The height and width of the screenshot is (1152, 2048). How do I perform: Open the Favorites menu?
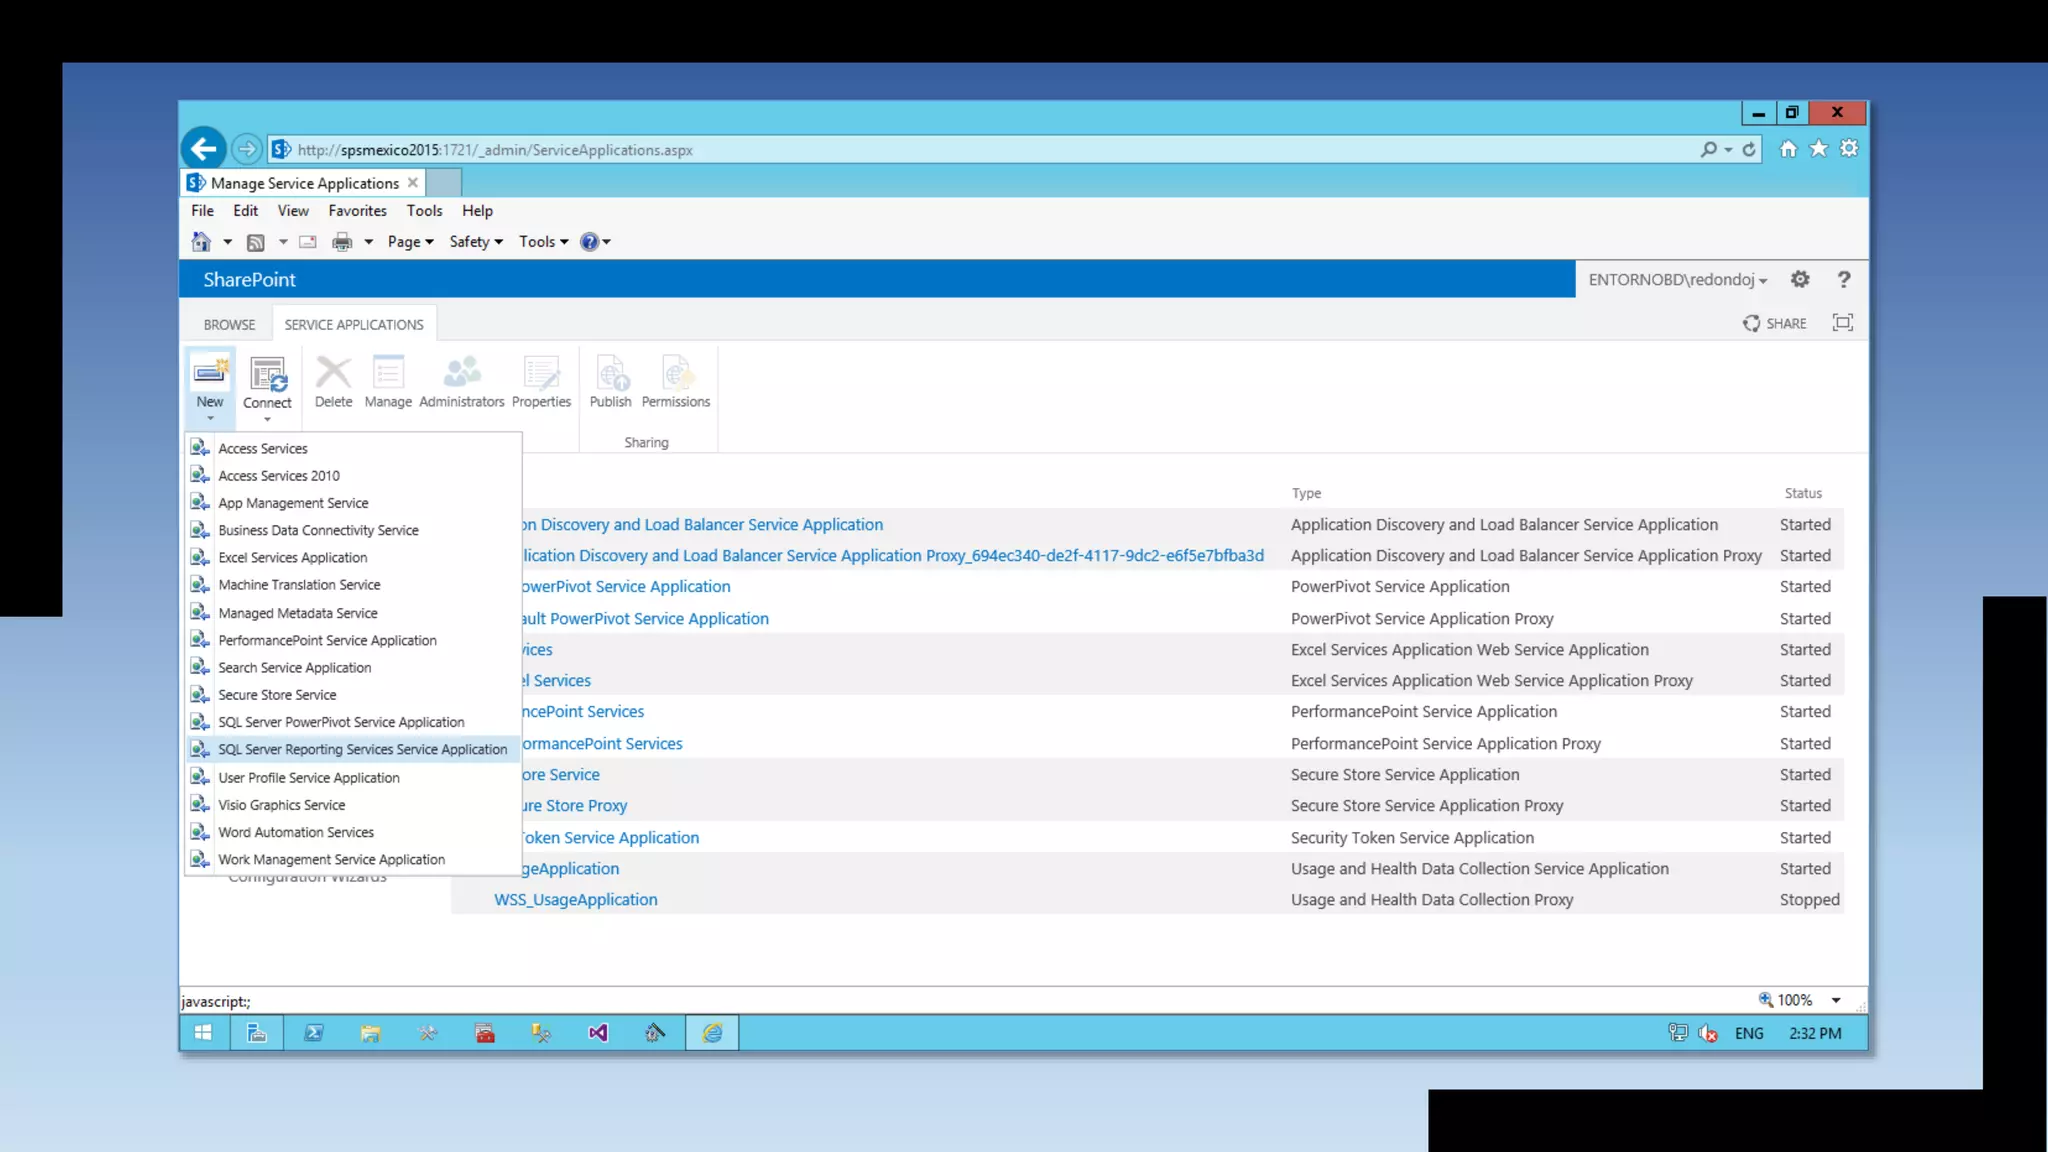[357, 211]
